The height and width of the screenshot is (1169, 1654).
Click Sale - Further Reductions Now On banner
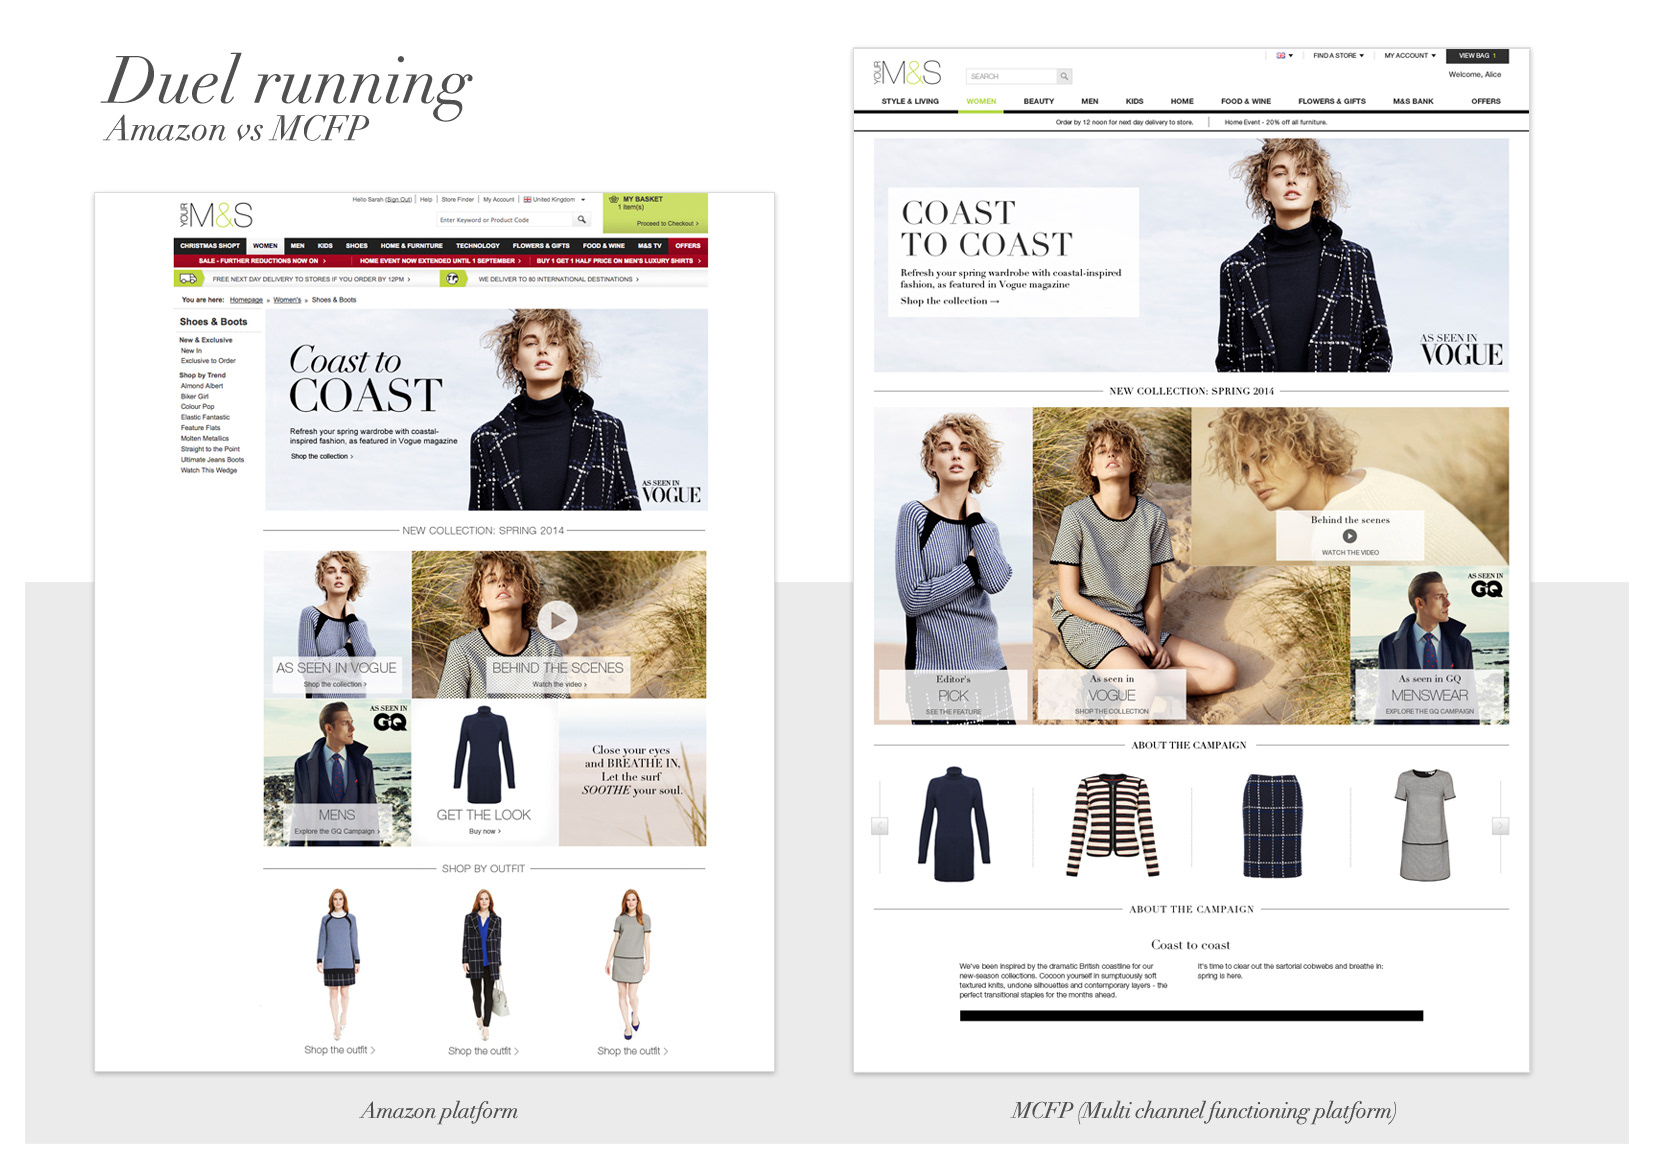pyautogui.click(x=262, y=261)
